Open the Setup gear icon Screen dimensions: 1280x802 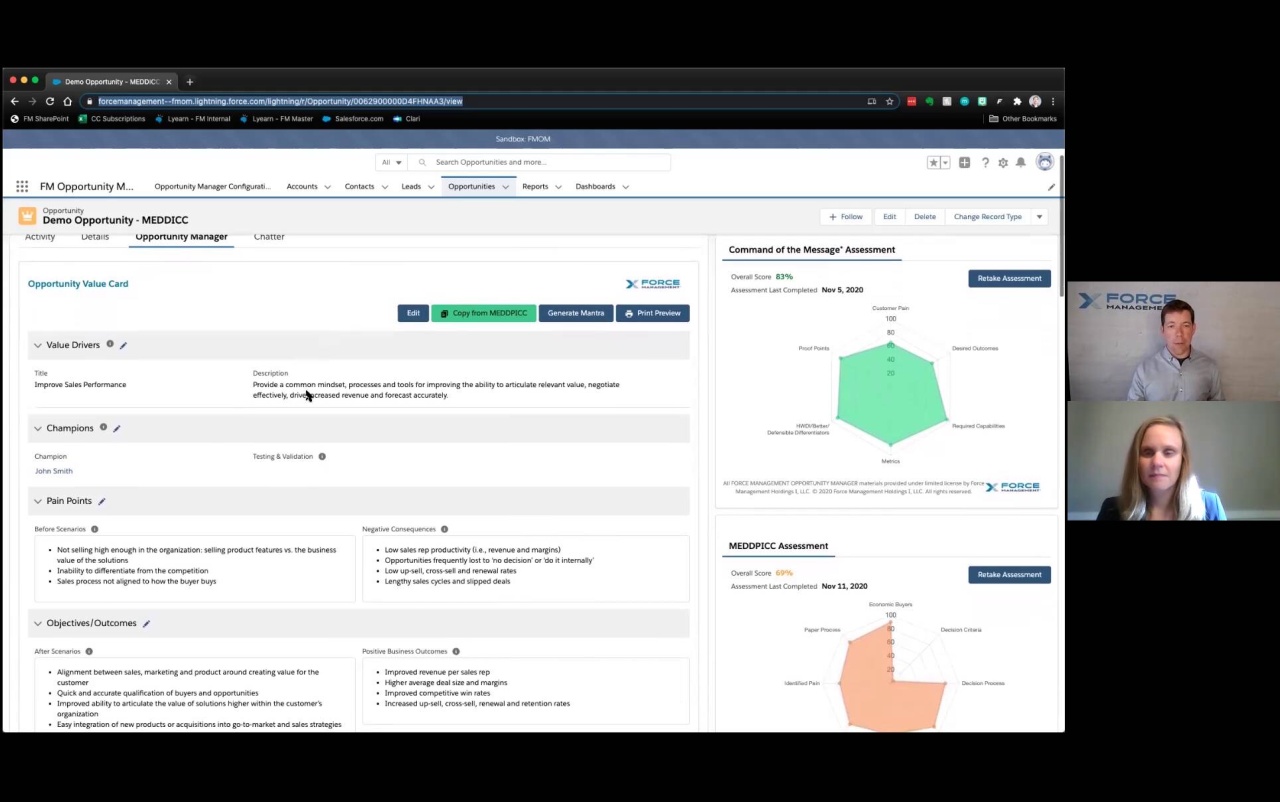[1003, 162]
